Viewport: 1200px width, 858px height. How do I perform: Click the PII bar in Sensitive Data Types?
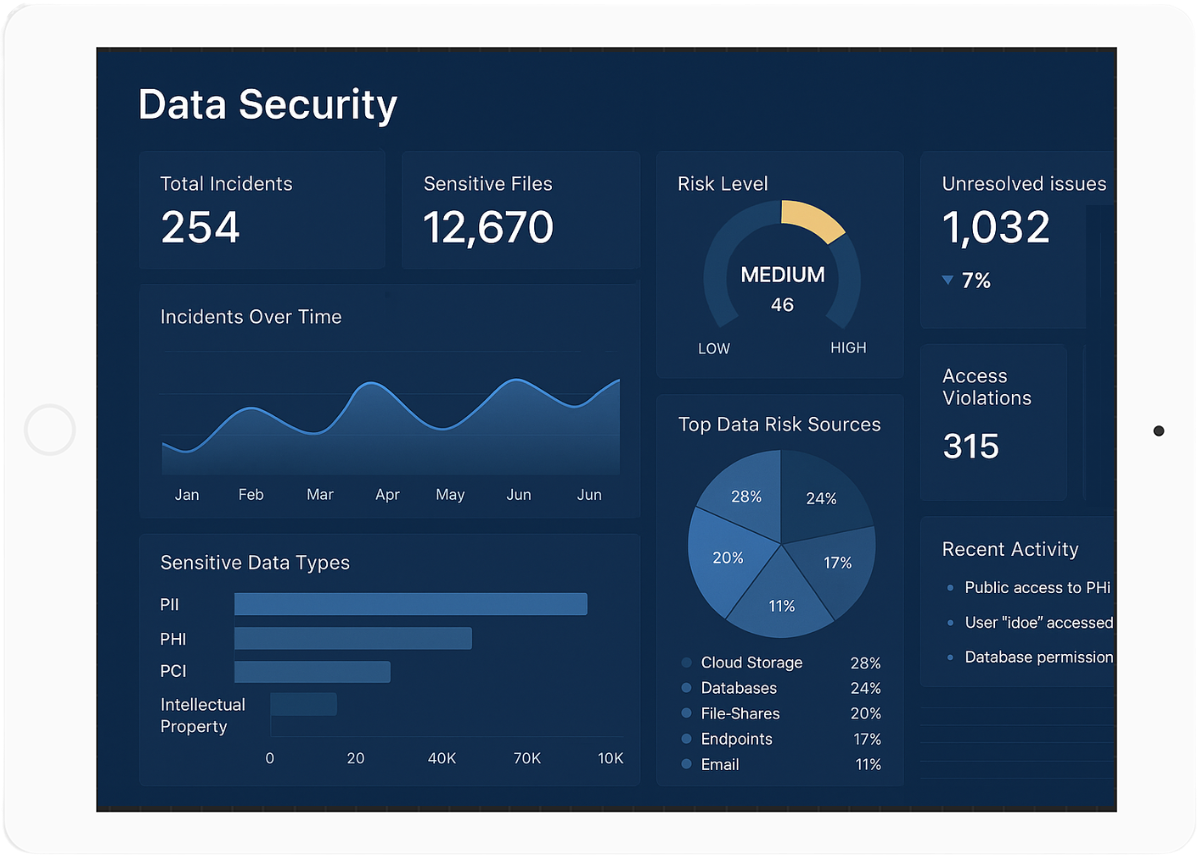tap(410, 604)
